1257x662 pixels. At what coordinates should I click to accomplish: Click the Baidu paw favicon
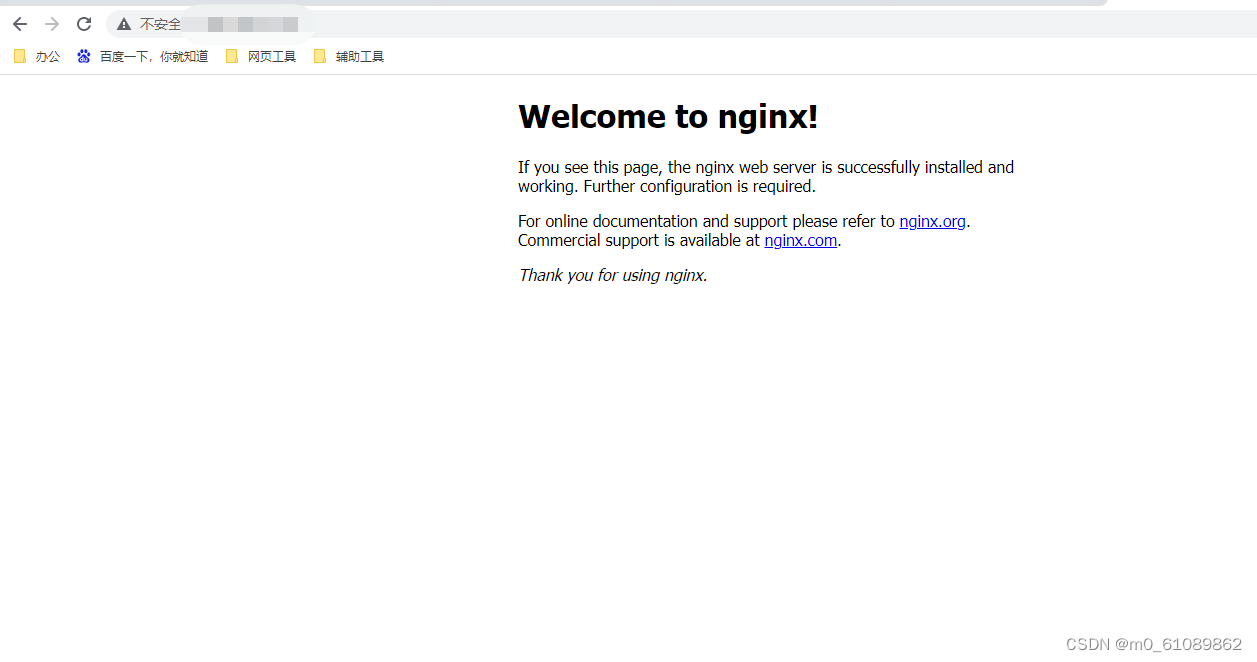click(84, 57)
